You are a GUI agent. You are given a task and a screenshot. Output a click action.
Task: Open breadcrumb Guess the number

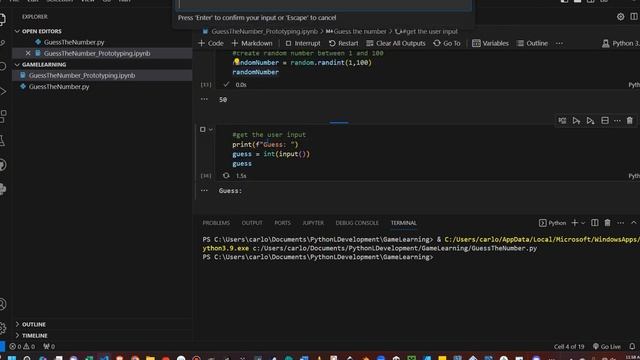(x=356, y=31)
